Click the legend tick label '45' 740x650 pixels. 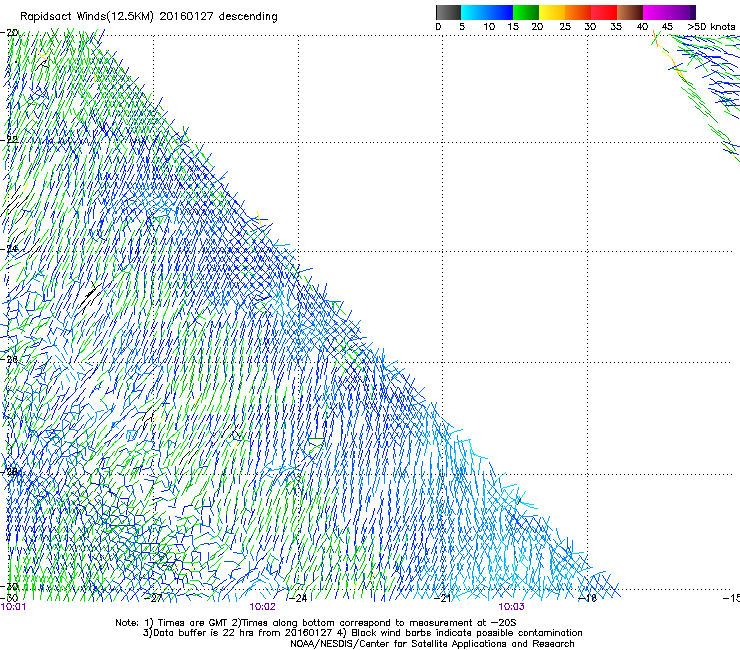[667, 27]
